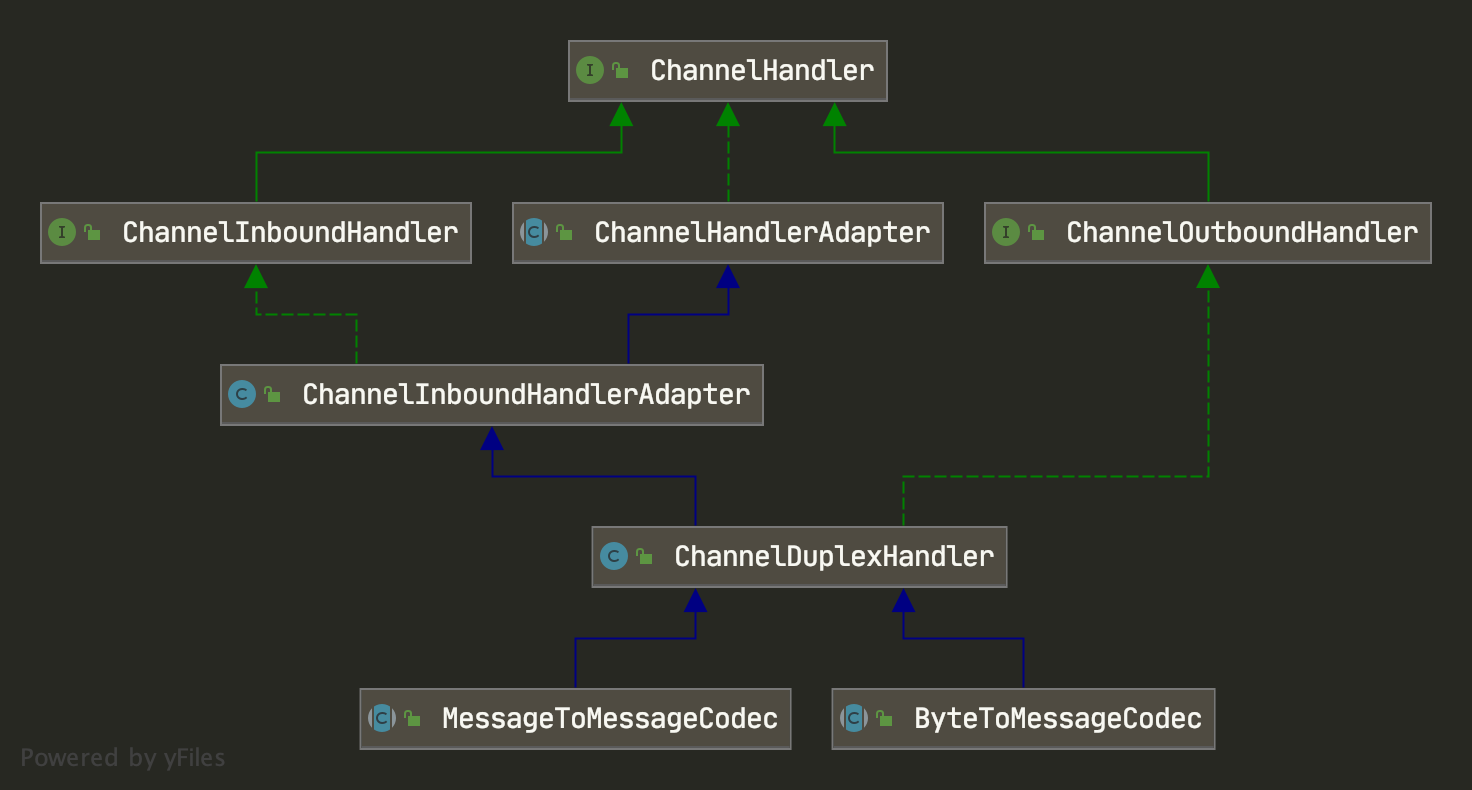Click the Powered by yFiles watermark

(123, 758)
